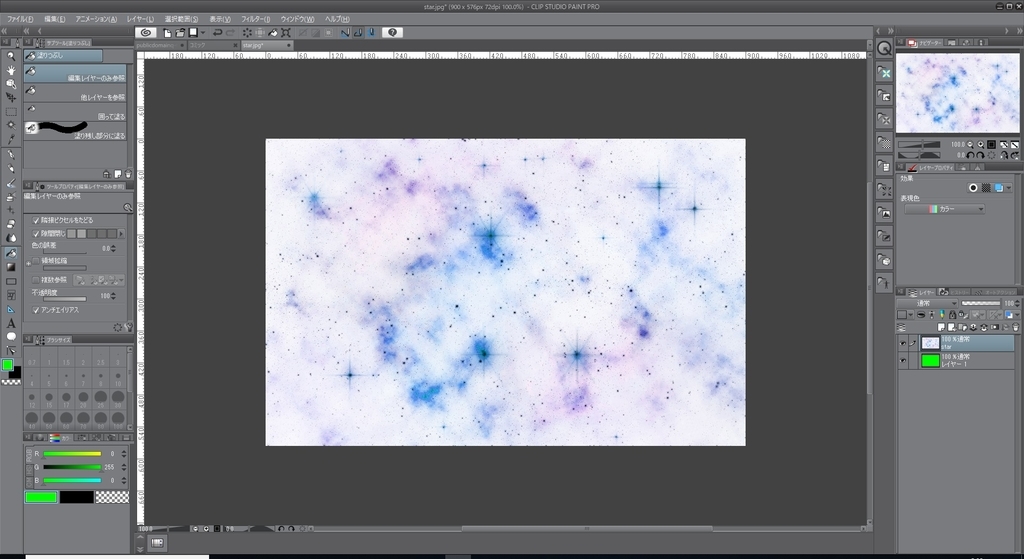
Task: Select 他レイヤーを参照 sub tool
Action: pyautogui.click(x=75, y=93)
